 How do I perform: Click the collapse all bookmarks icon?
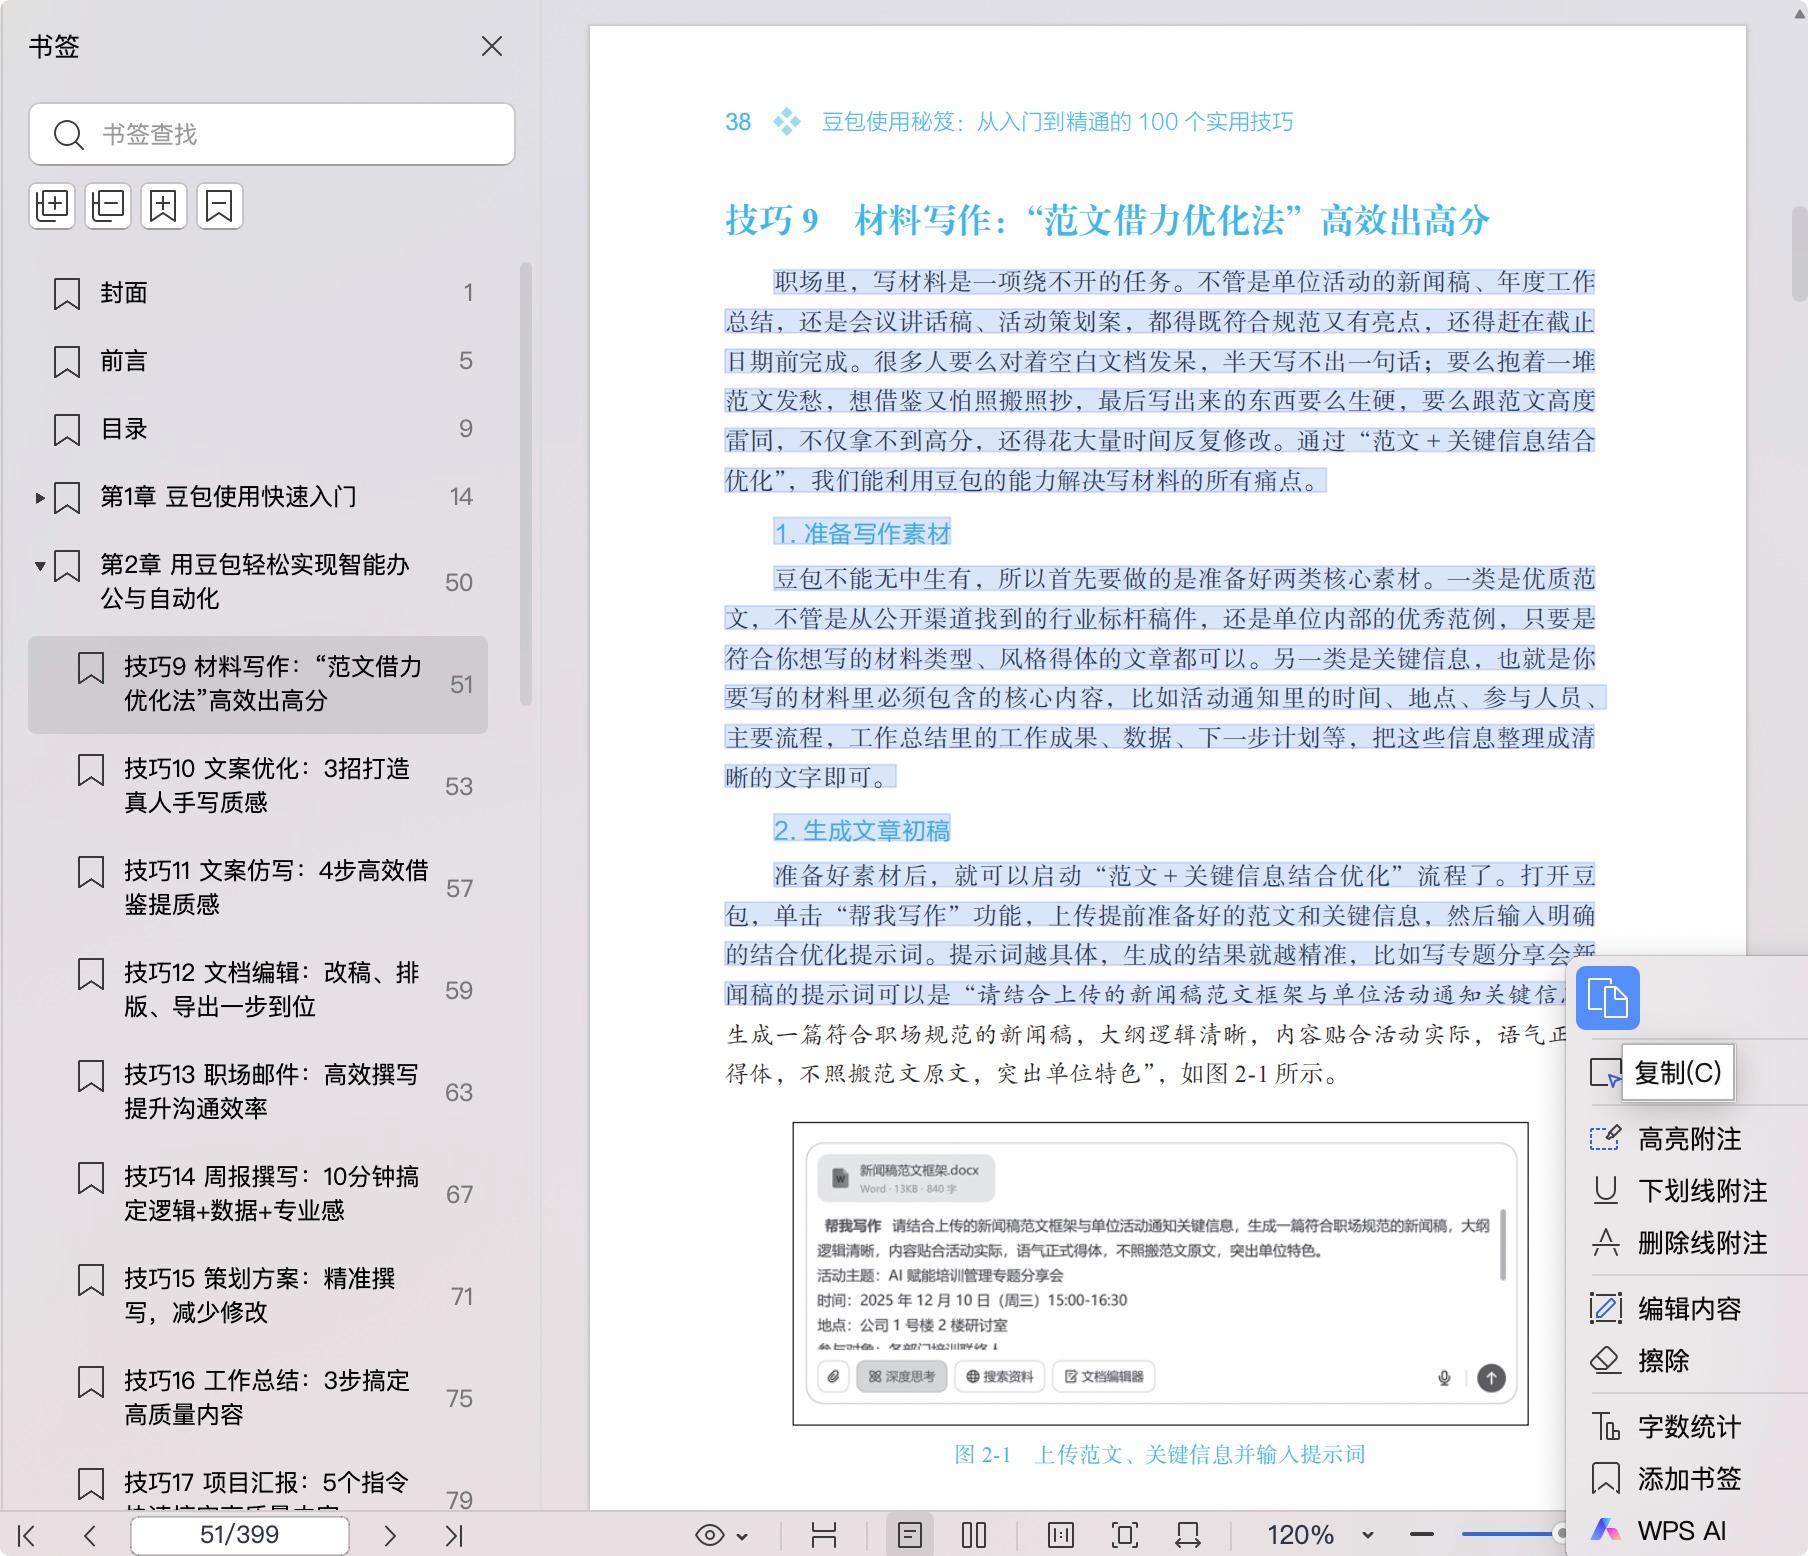click(108, 206)
